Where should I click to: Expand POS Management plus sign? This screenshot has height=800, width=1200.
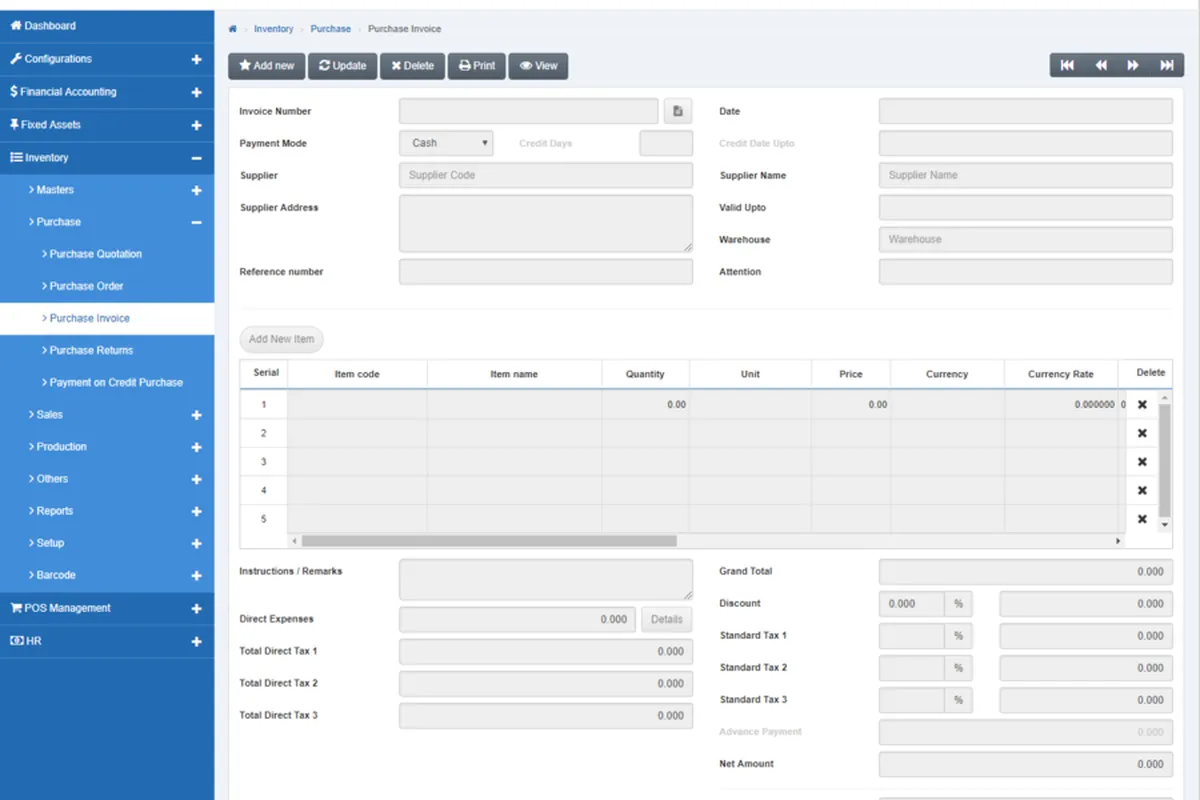click(196, 608)
